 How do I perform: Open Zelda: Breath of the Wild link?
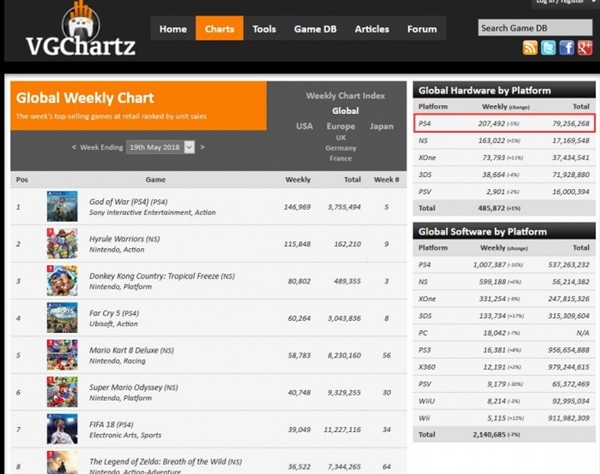tap(165, 461)
